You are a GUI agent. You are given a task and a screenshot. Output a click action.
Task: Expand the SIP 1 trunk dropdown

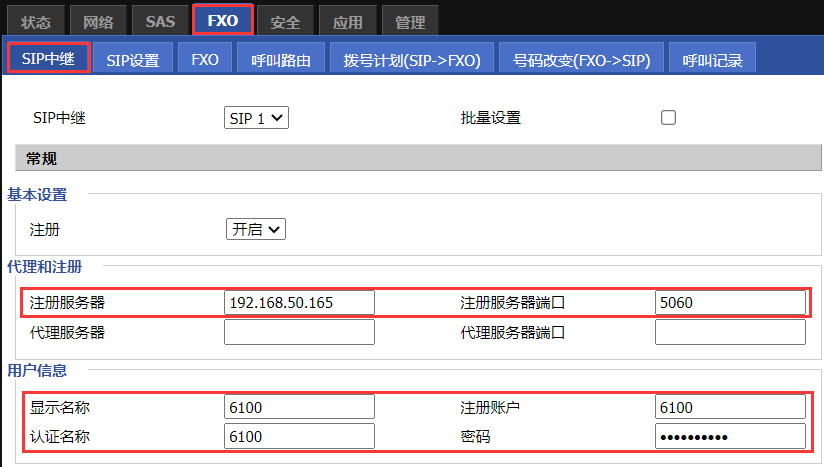pos(256,118)
